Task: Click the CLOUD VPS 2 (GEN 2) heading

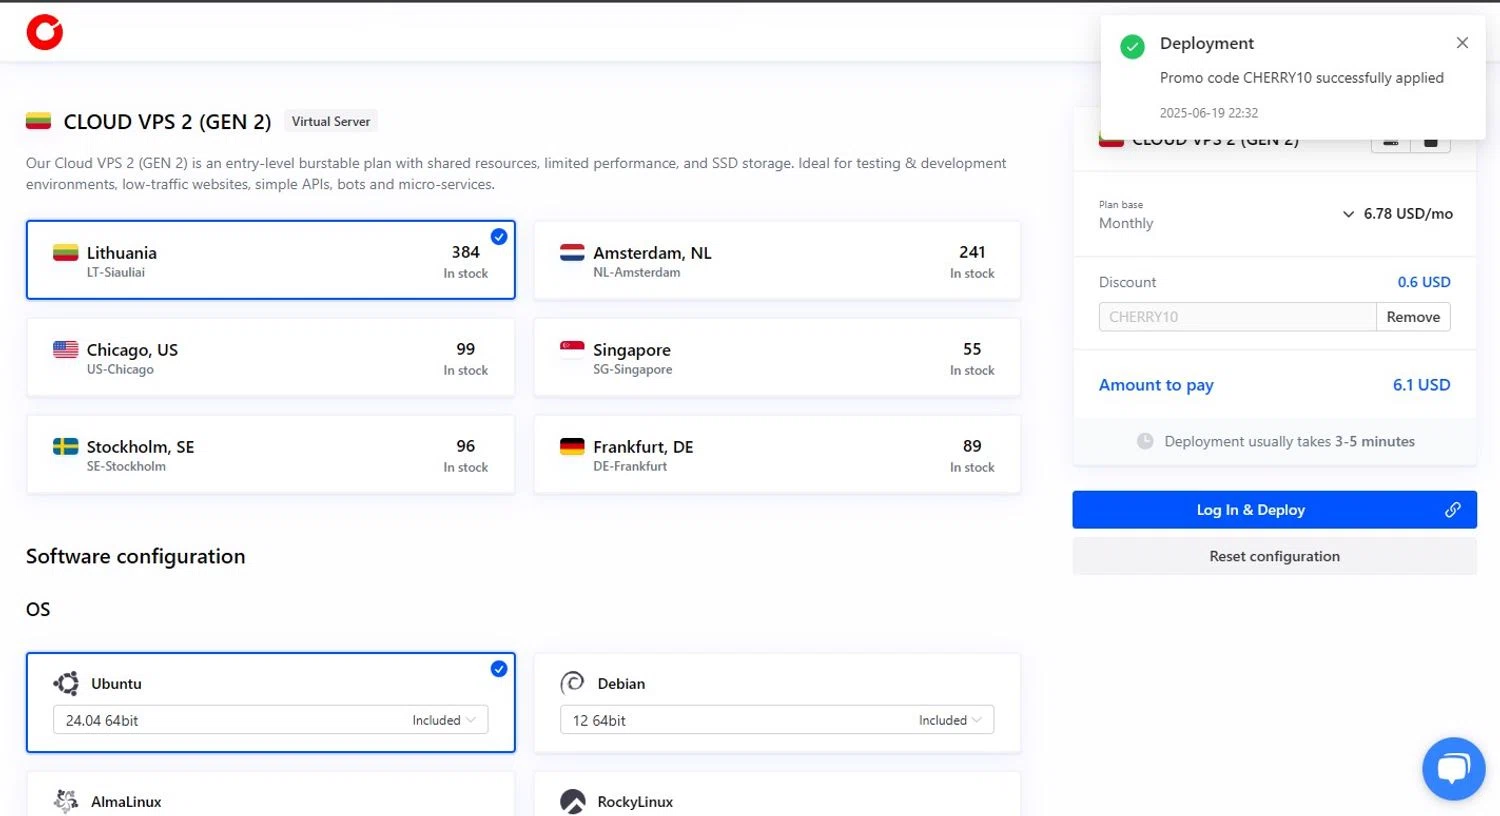Action: tap(167, 122)
